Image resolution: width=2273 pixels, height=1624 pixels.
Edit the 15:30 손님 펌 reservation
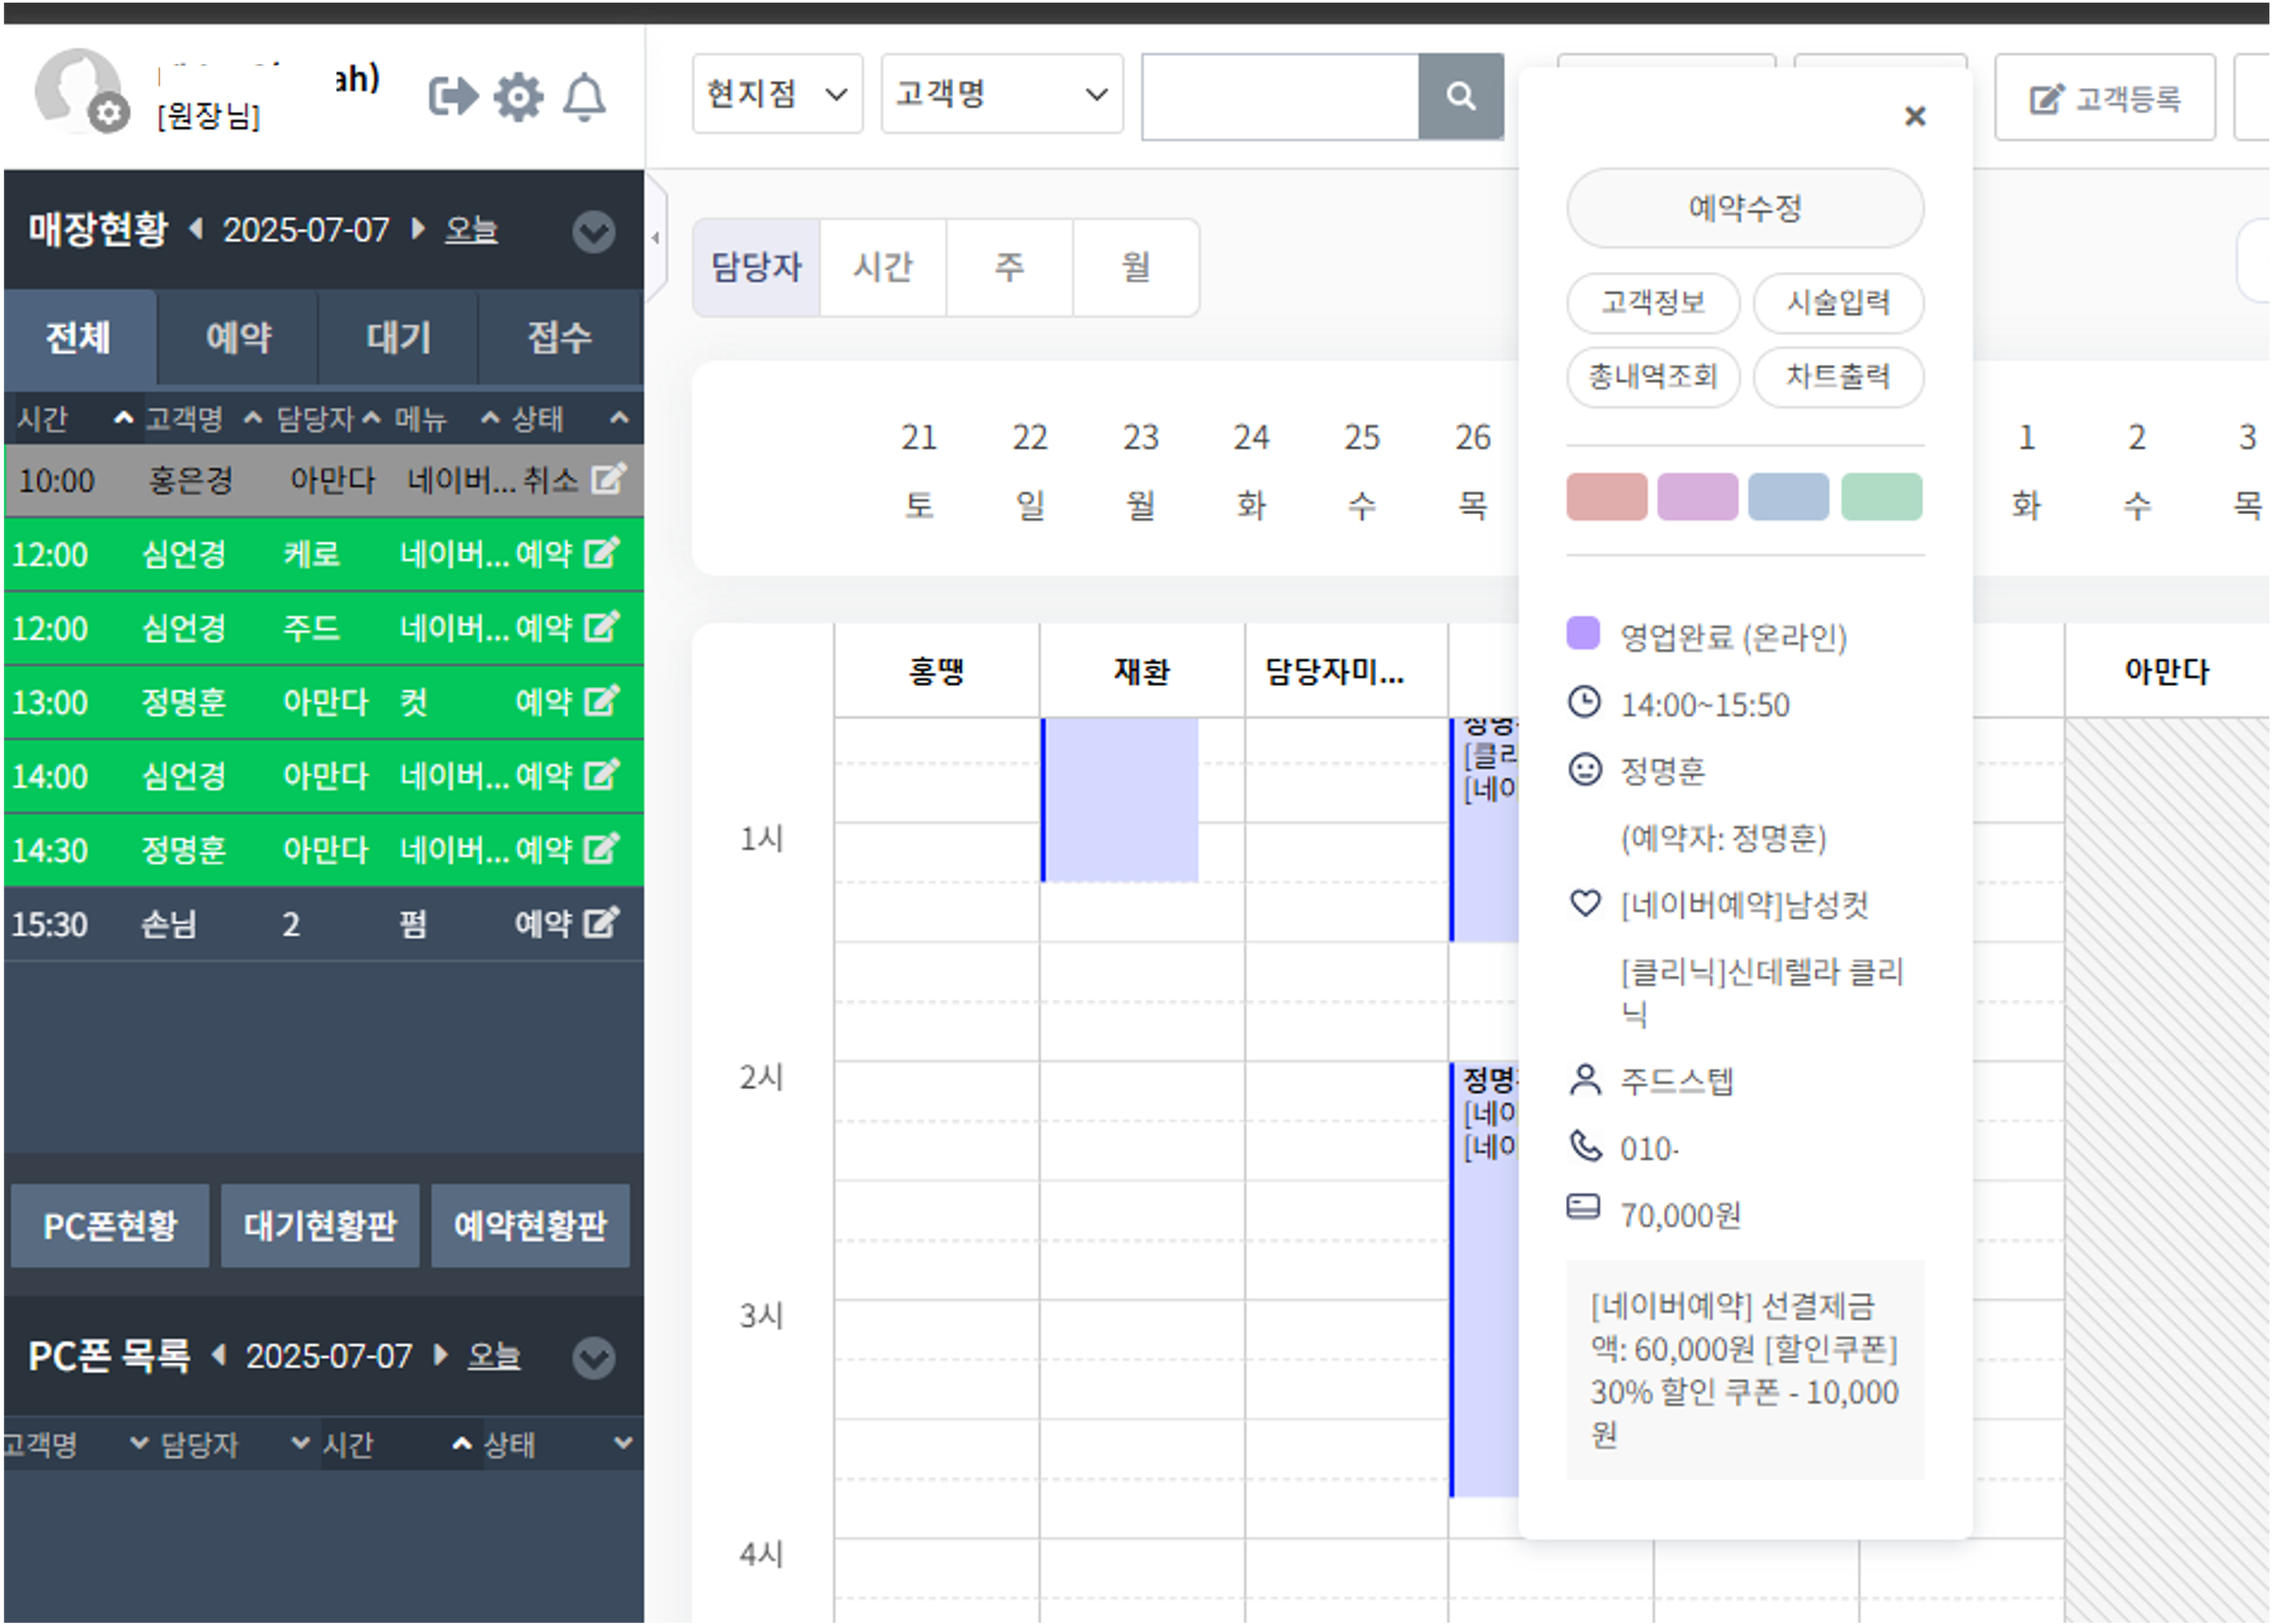point(601,923)
